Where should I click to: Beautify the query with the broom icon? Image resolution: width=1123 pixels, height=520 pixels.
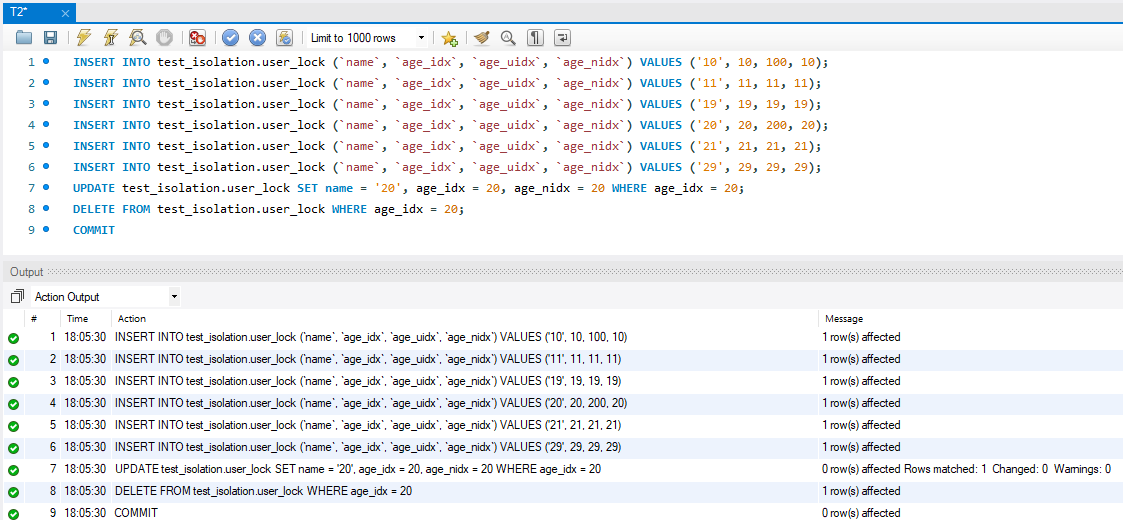point(481,37)
